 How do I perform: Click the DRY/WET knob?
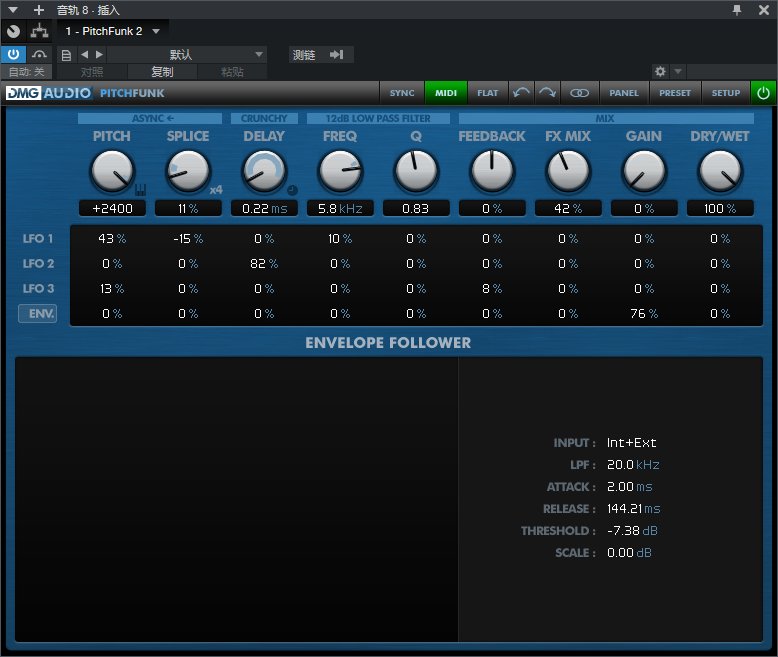coord(720,171)
